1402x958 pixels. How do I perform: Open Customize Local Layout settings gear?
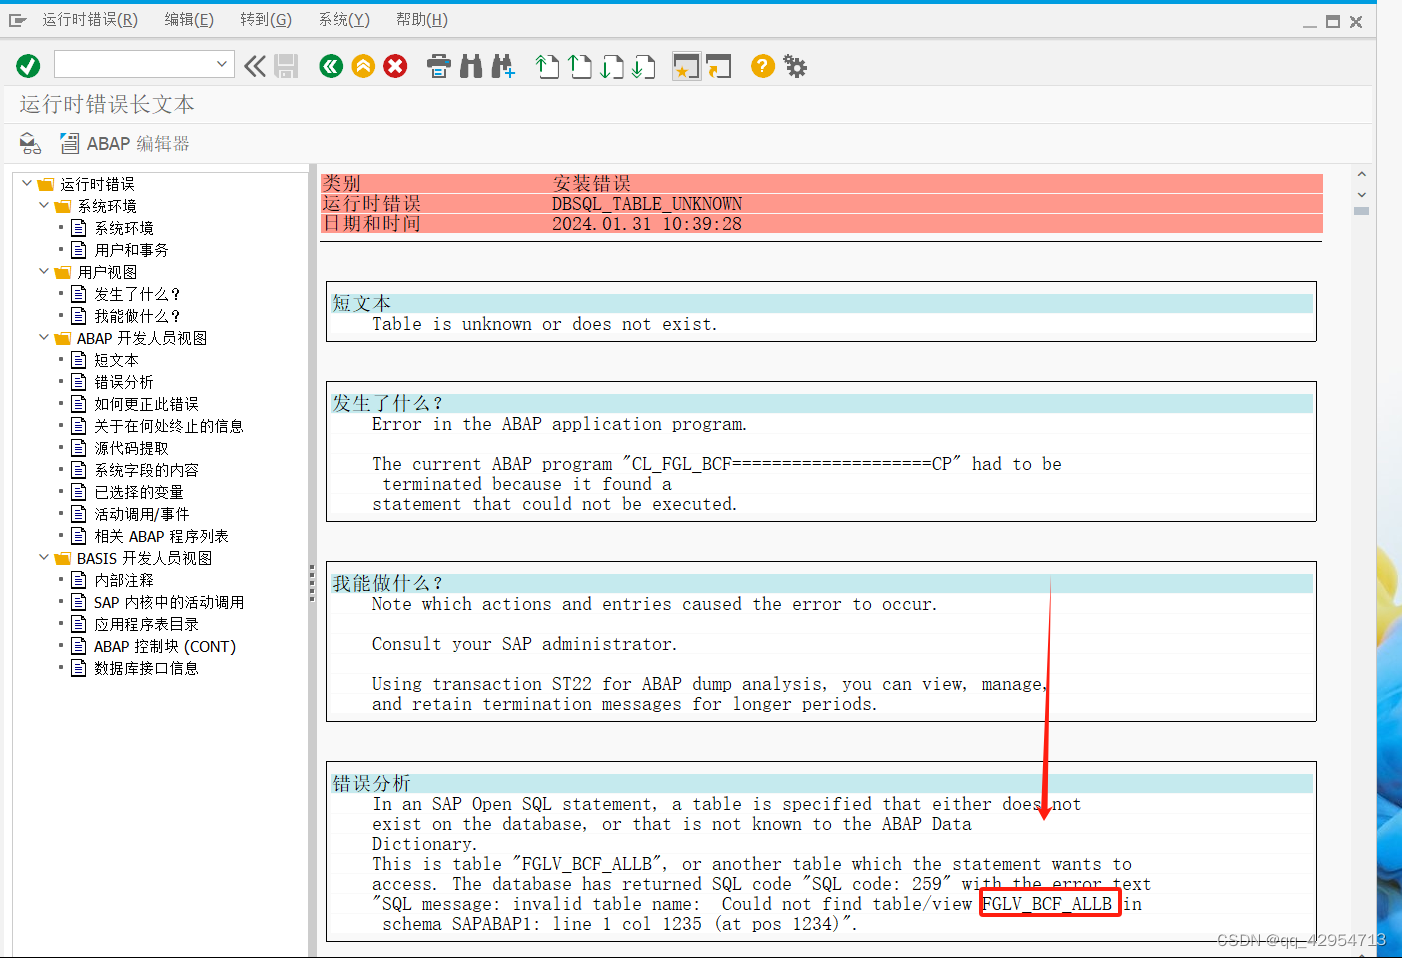click(794, 66)
